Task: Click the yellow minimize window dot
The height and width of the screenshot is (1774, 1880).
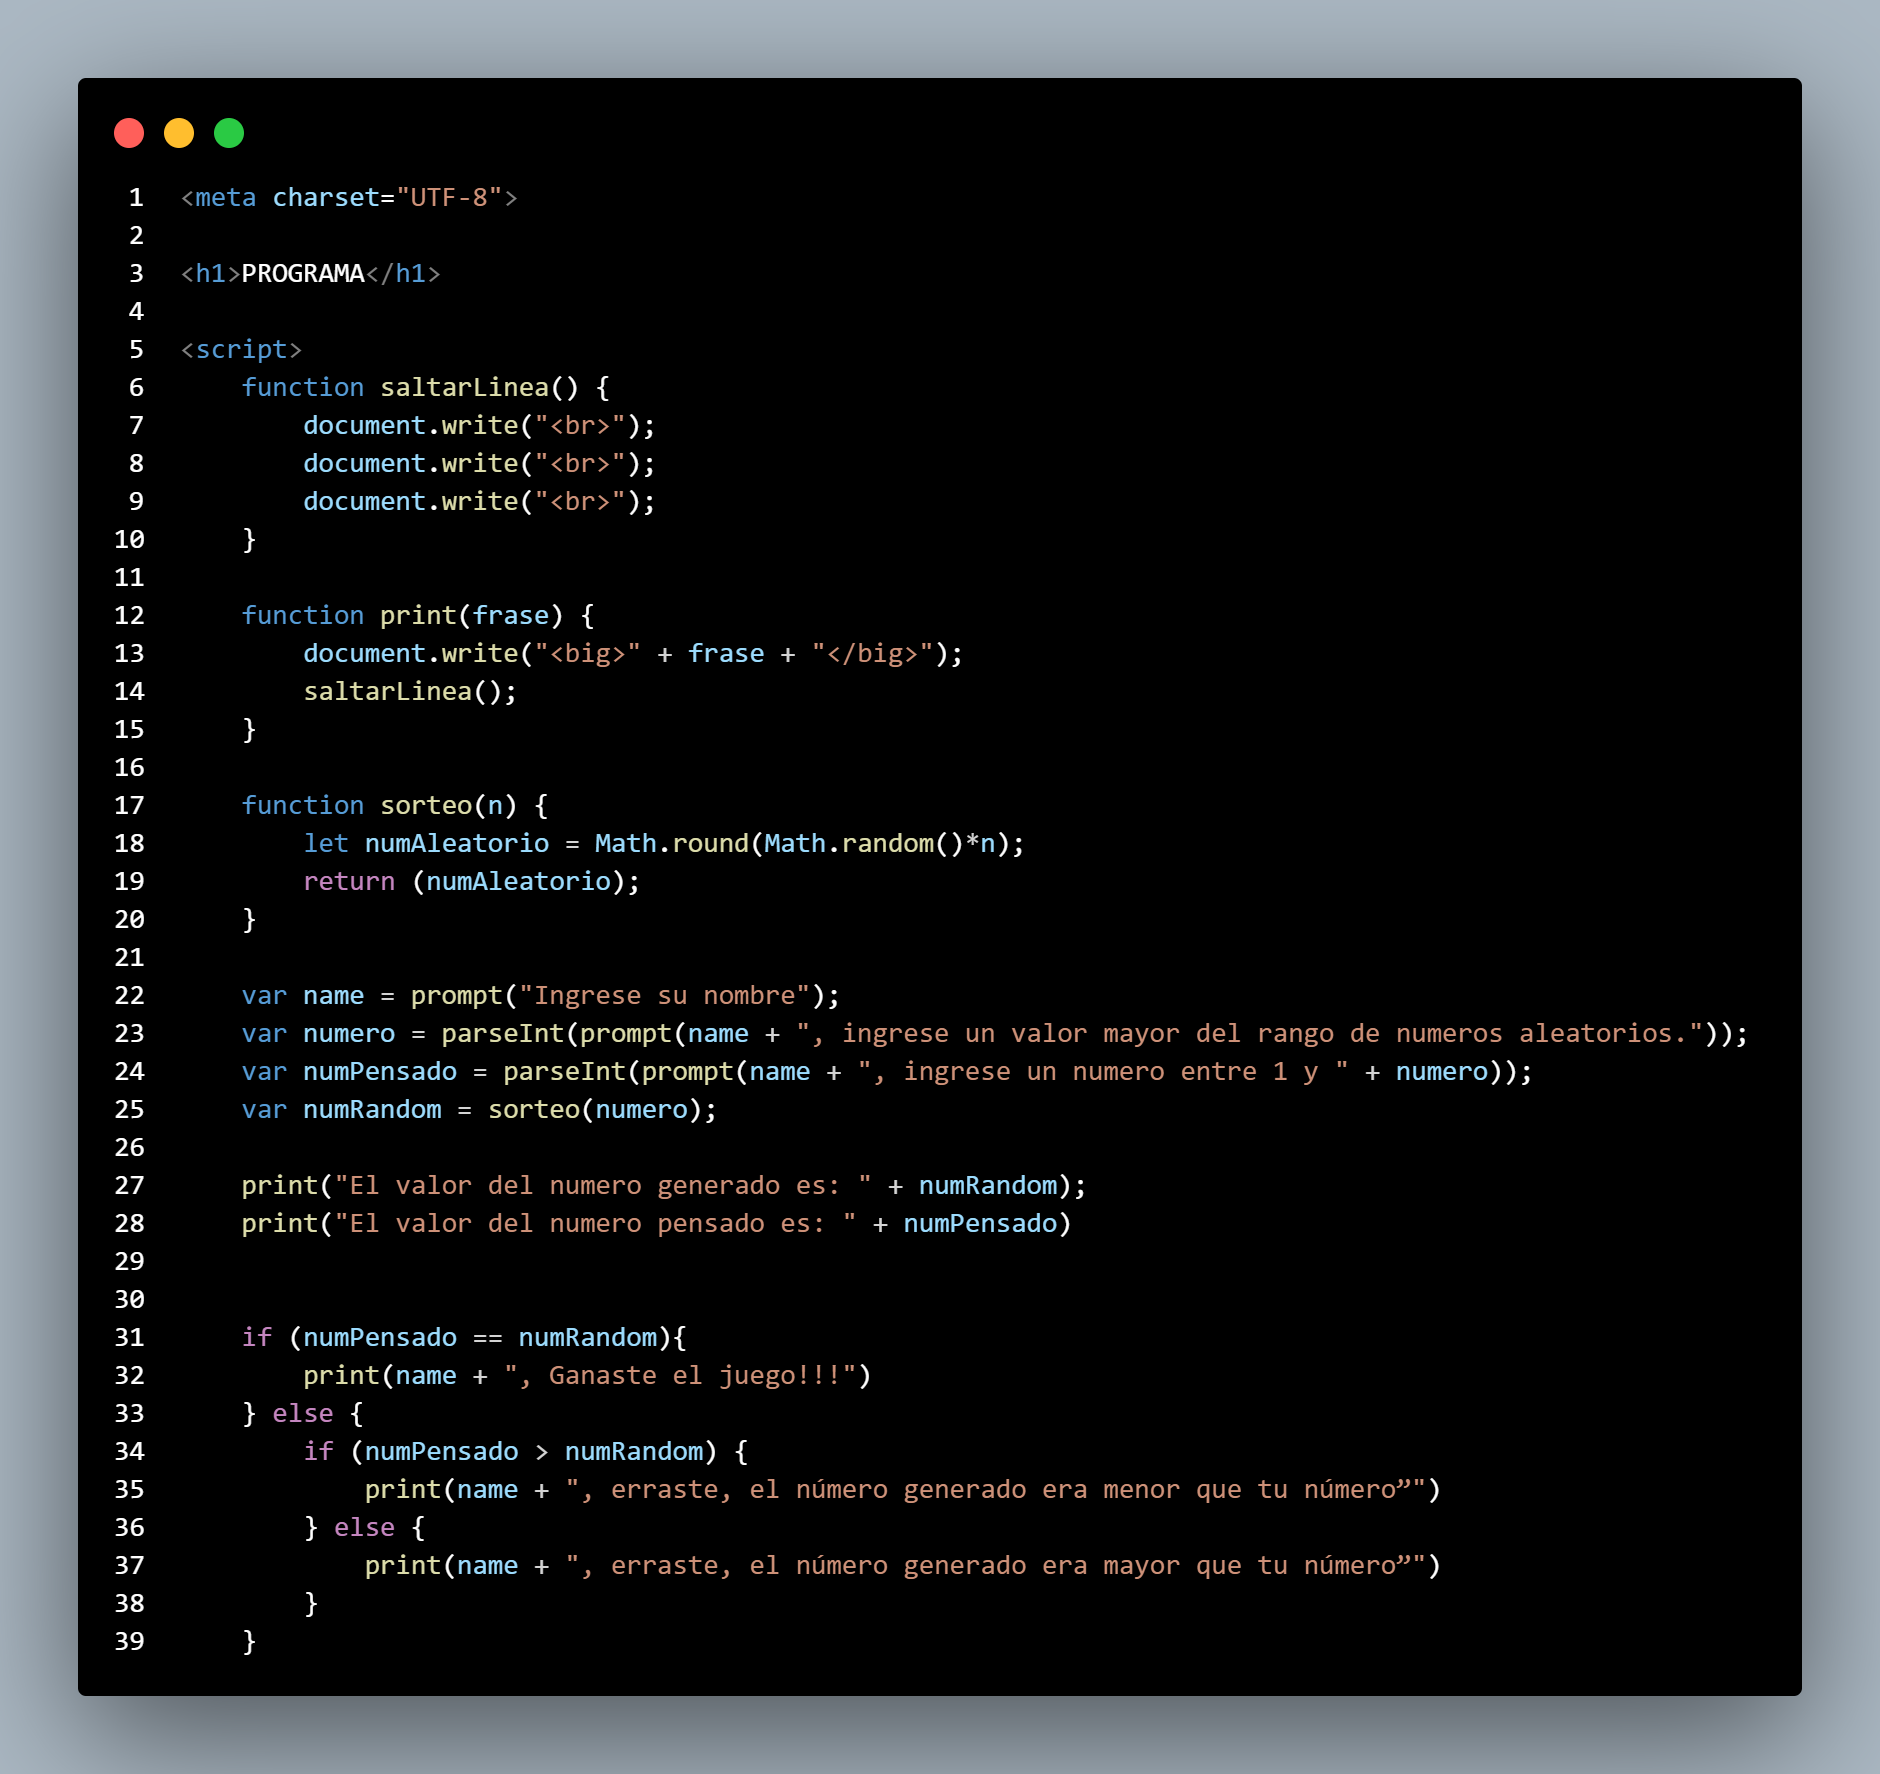Action: [179, 133]
